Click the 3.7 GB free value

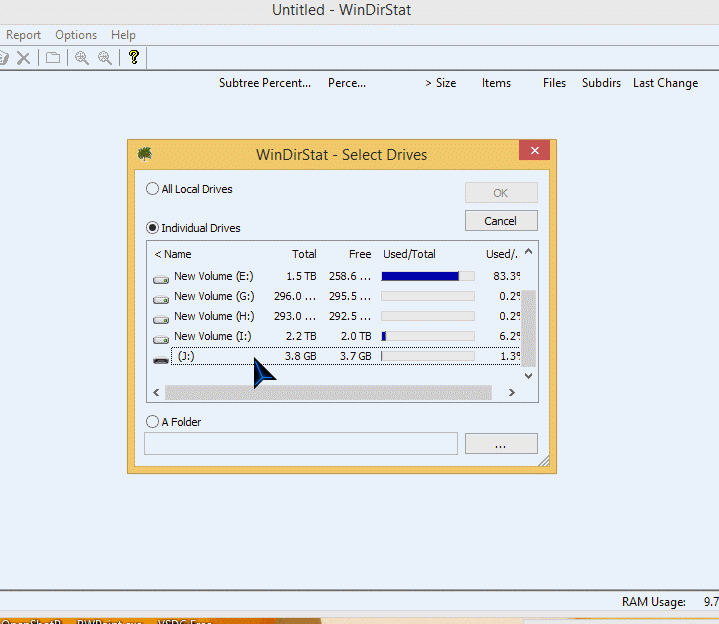click(x=356, y=356)
